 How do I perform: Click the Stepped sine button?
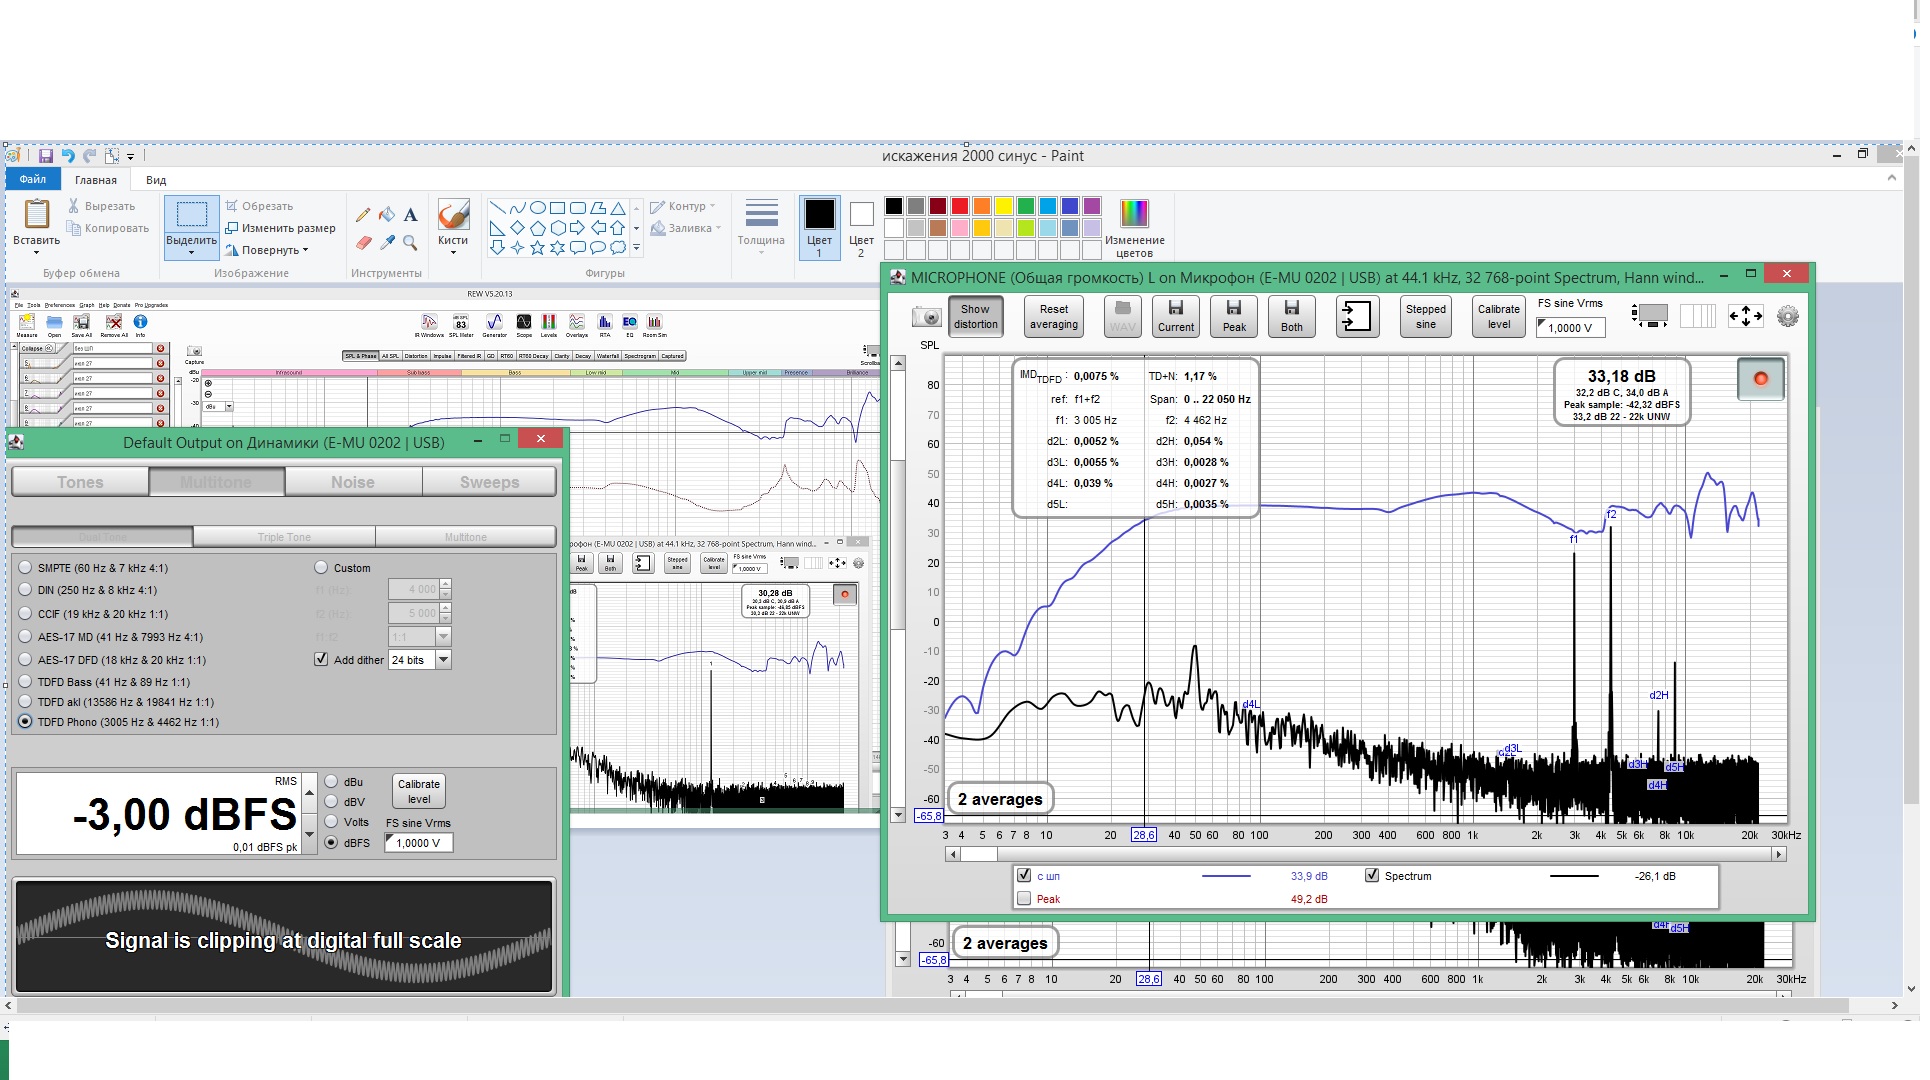1425,317
